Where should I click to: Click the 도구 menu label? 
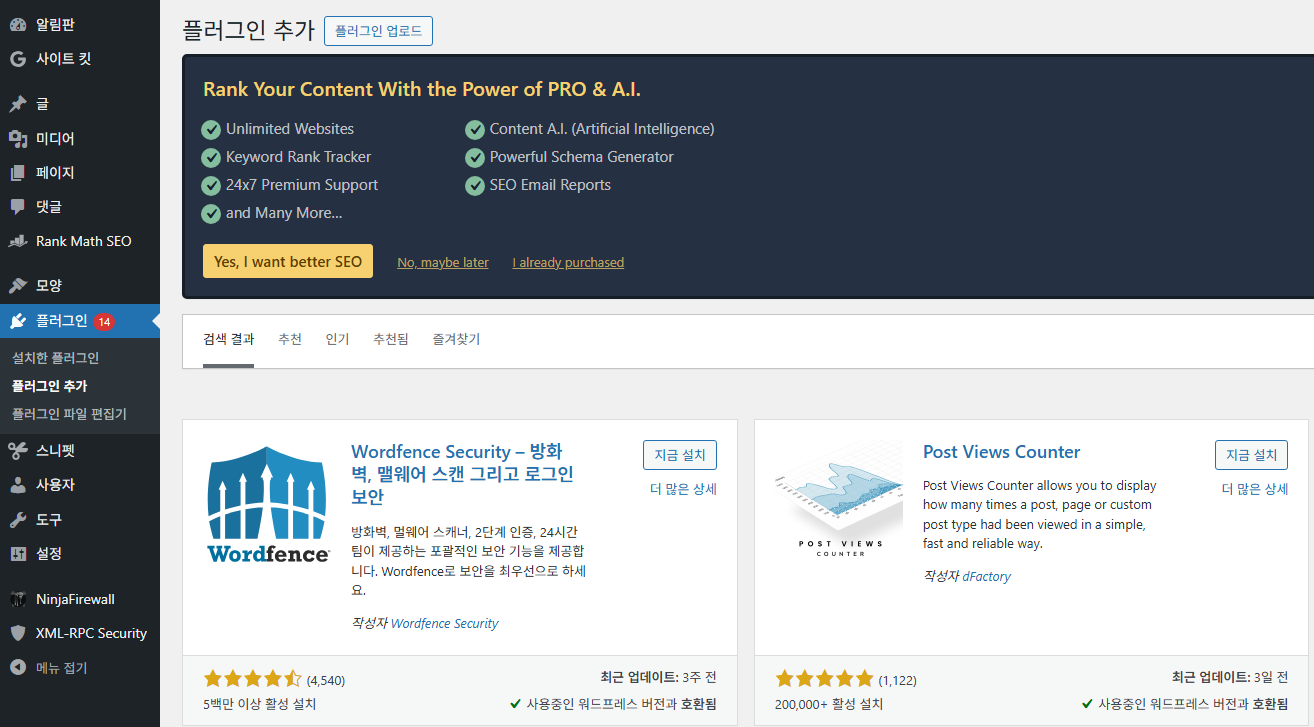(x=49, y=519)
